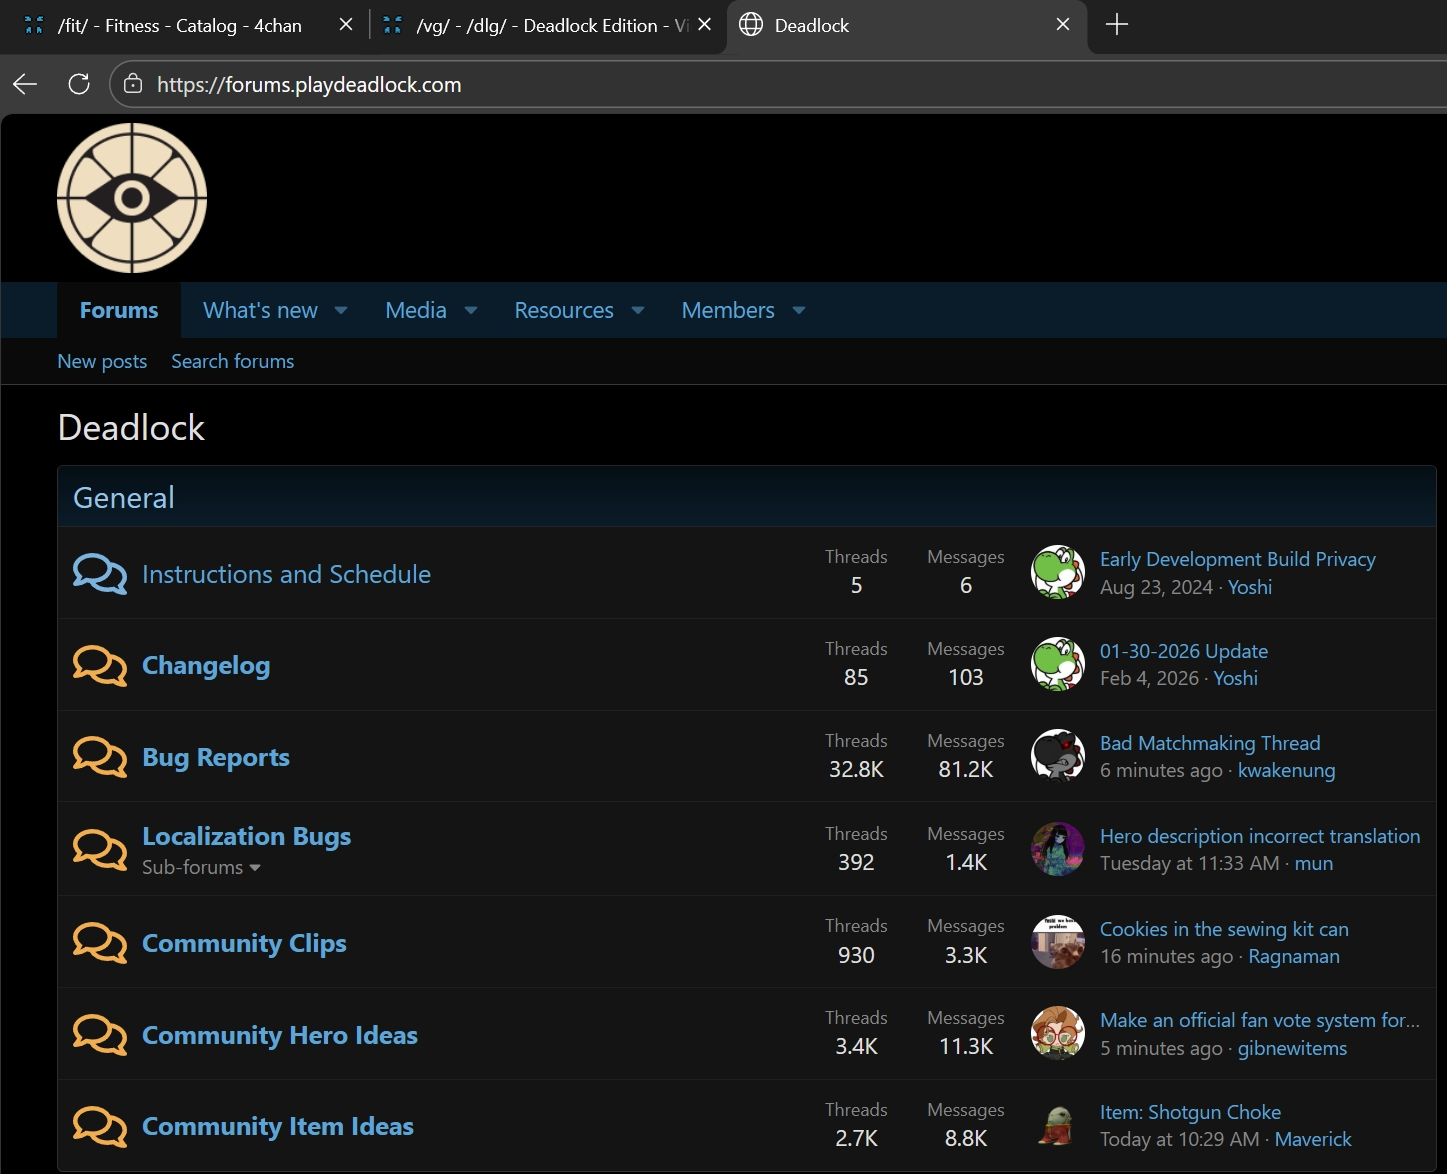Click the Deadlock eye logo
The width and height of the screenshot is (1447, 1174).
(132, 198)
